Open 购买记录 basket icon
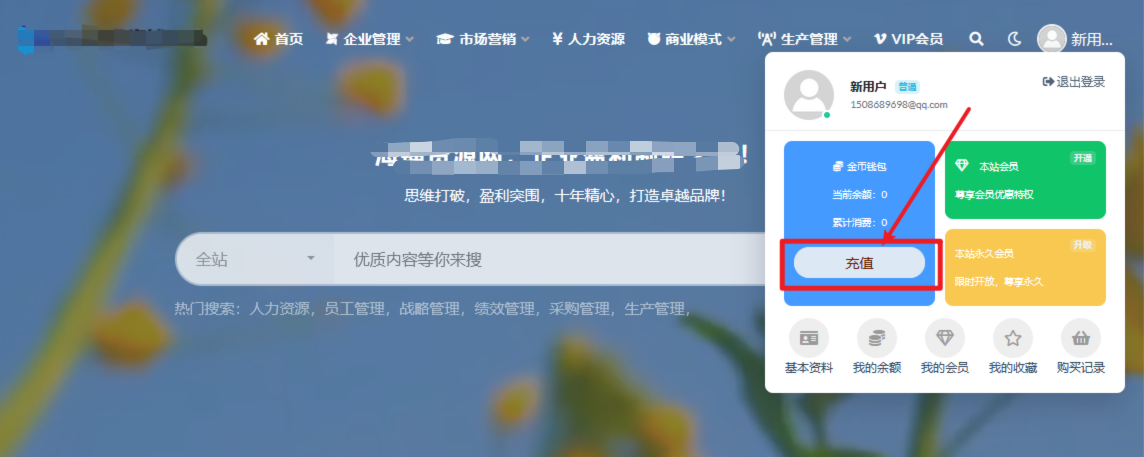This screenshot has height=457, width=1144. [x=1081, y=338]
